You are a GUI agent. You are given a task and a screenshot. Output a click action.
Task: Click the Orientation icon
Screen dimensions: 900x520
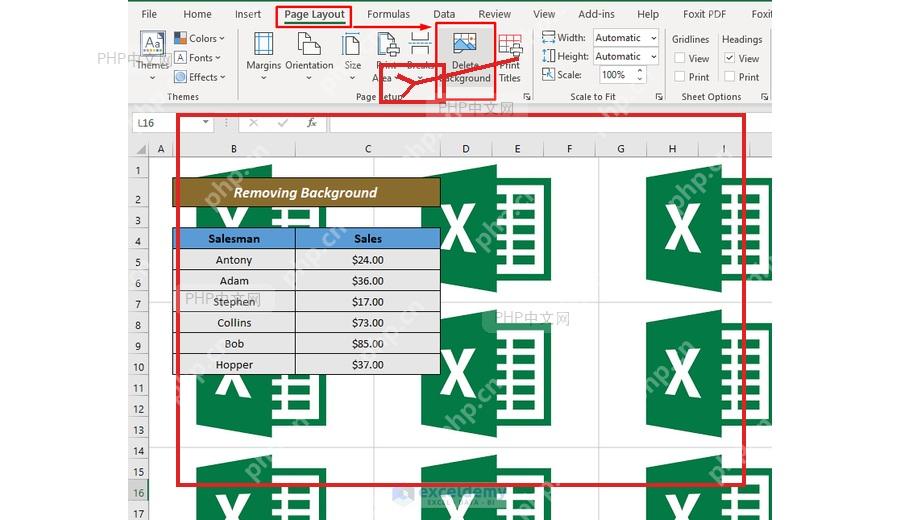(x=309, y=44)
